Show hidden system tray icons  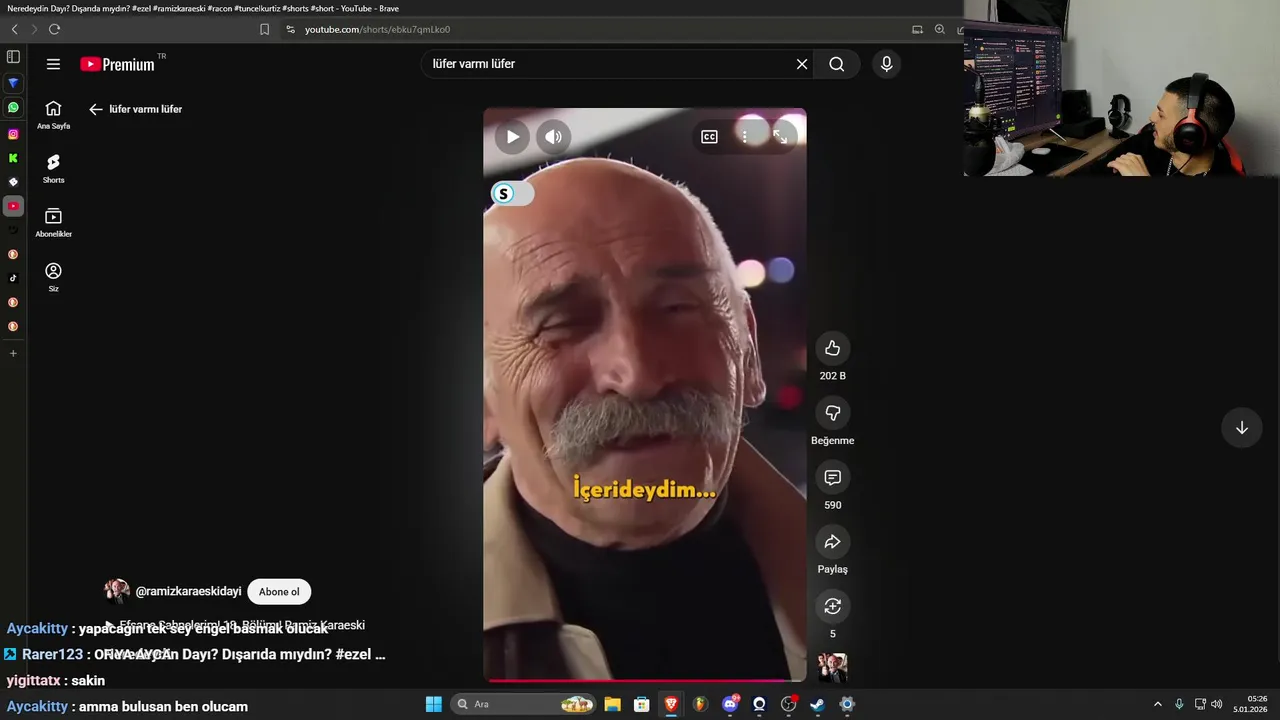click(1158, 704)
